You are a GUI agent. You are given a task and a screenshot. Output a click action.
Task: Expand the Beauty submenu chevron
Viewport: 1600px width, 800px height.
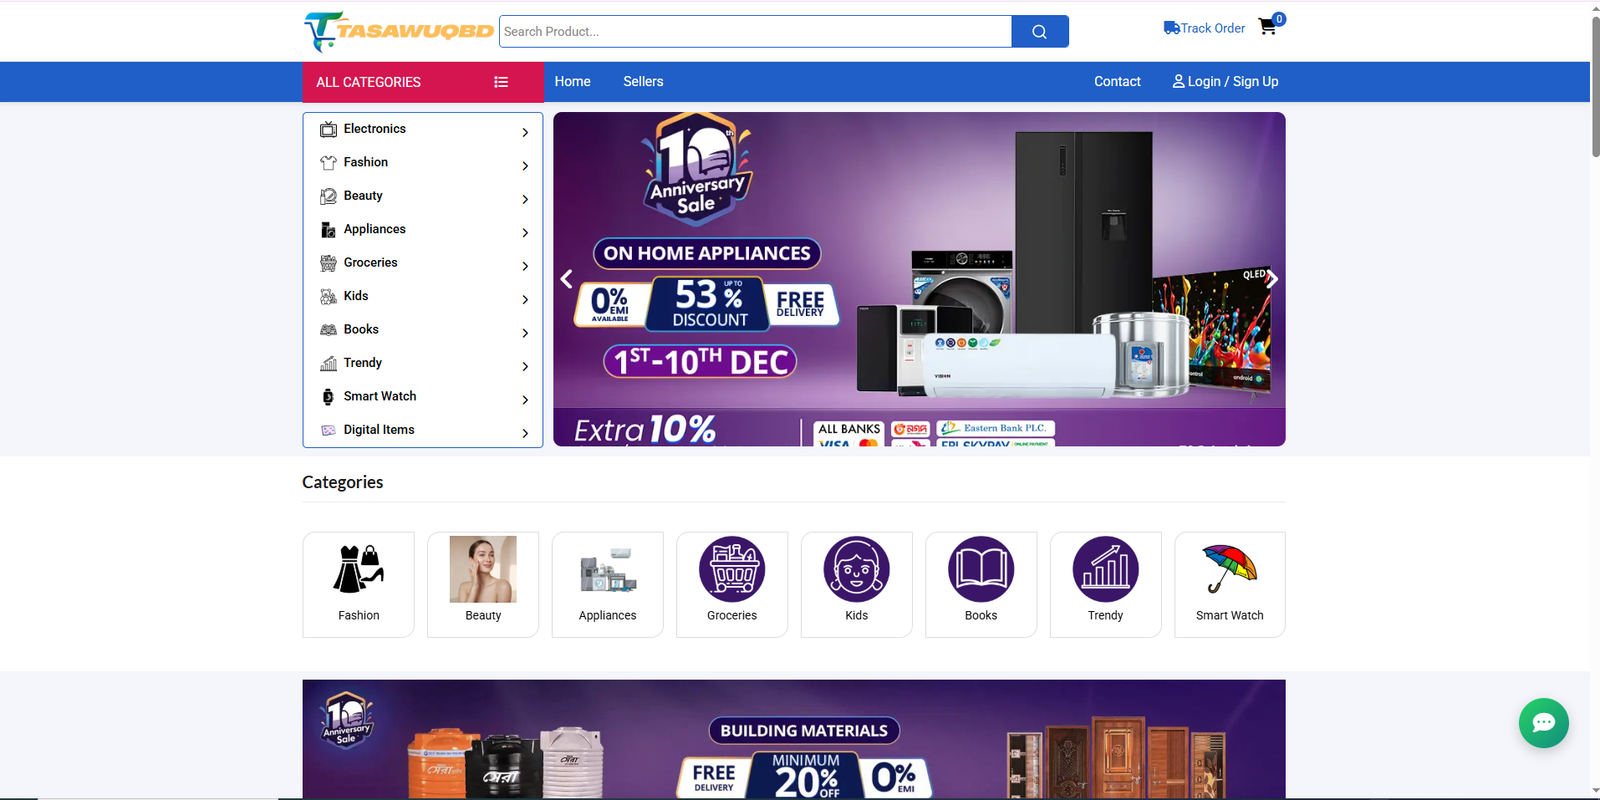coord(525,199)
